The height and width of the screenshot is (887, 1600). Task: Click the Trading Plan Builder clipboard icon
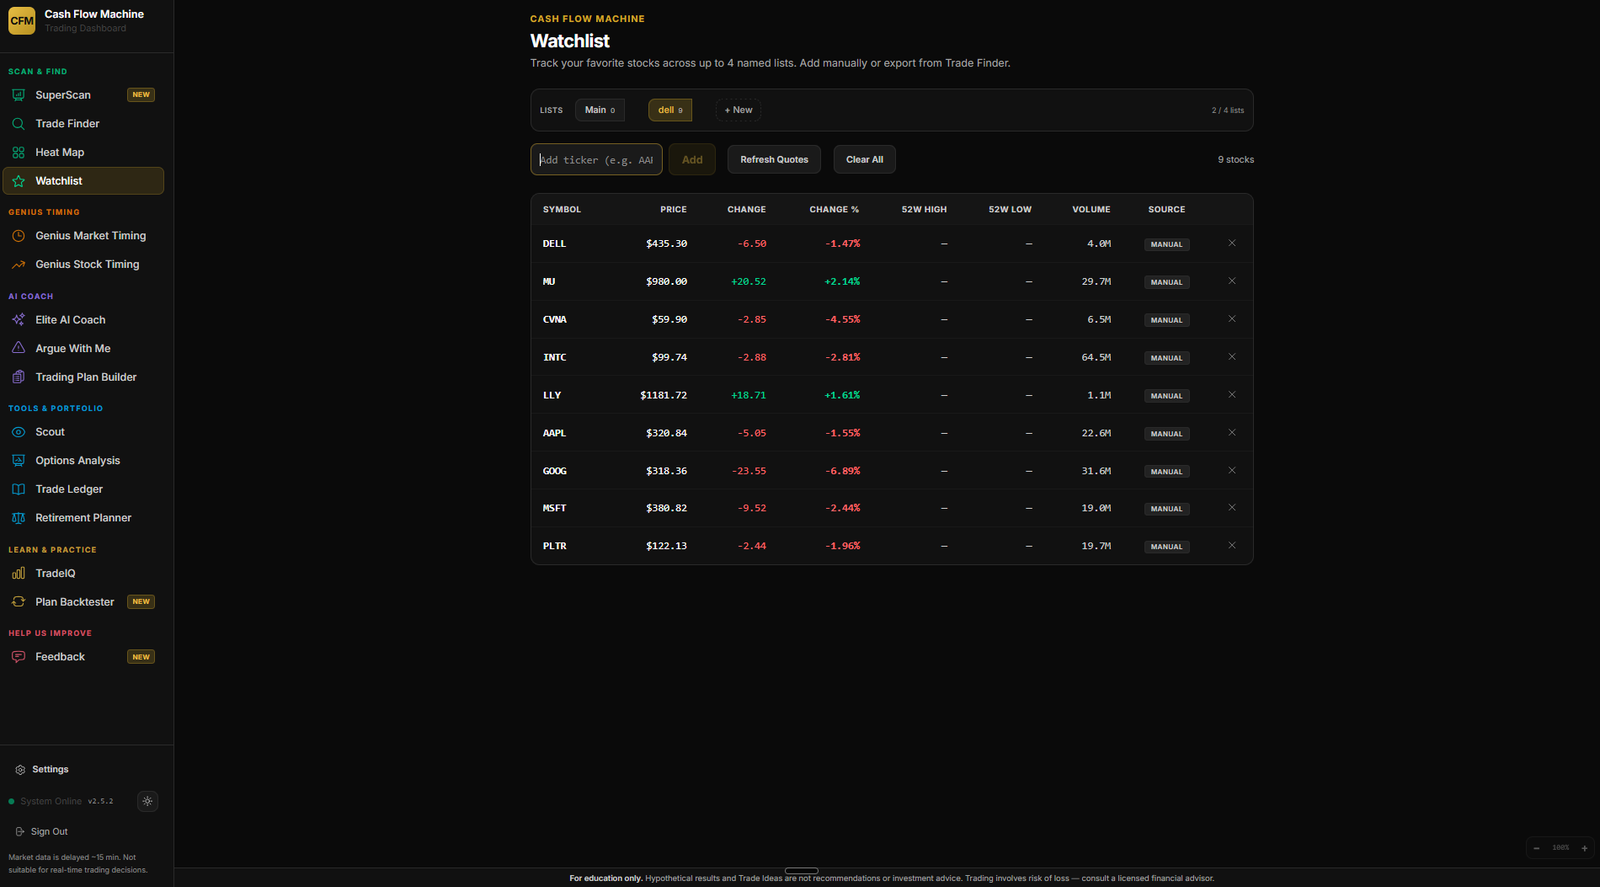18,377
